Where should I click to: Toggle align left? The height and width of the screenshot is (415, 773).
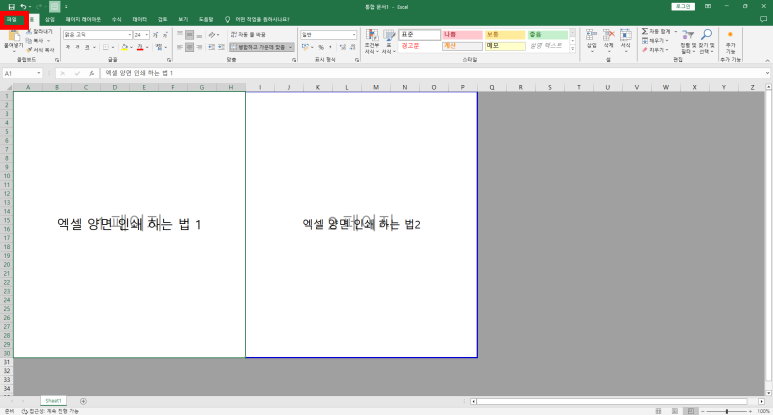coord(180,47)
